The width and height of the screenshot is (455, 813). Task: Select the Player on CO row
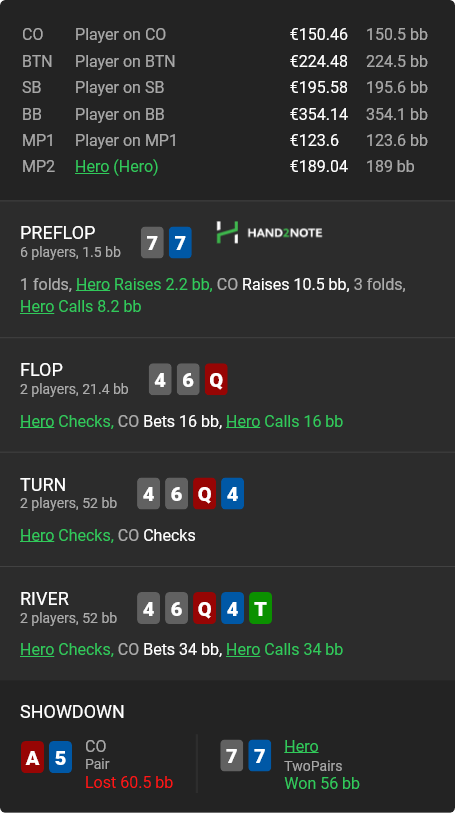pos(225,35)
